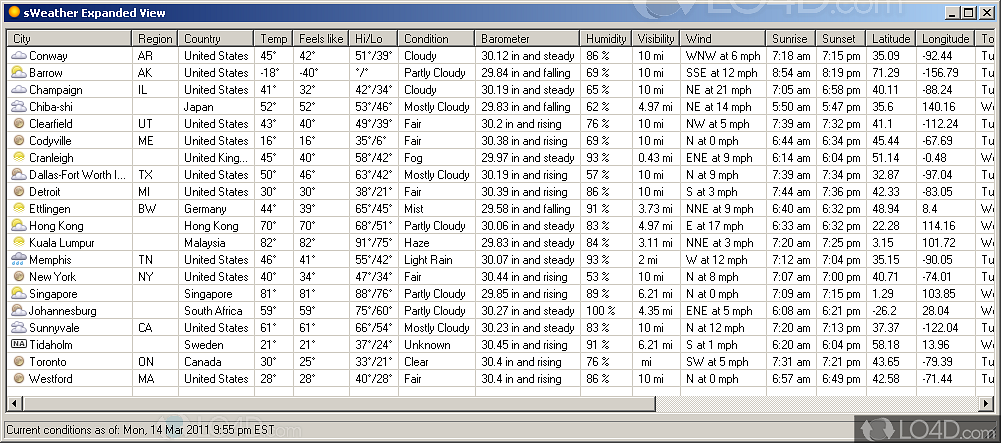
Task: Click the Sunrise column header
Action: coord(791,38)
